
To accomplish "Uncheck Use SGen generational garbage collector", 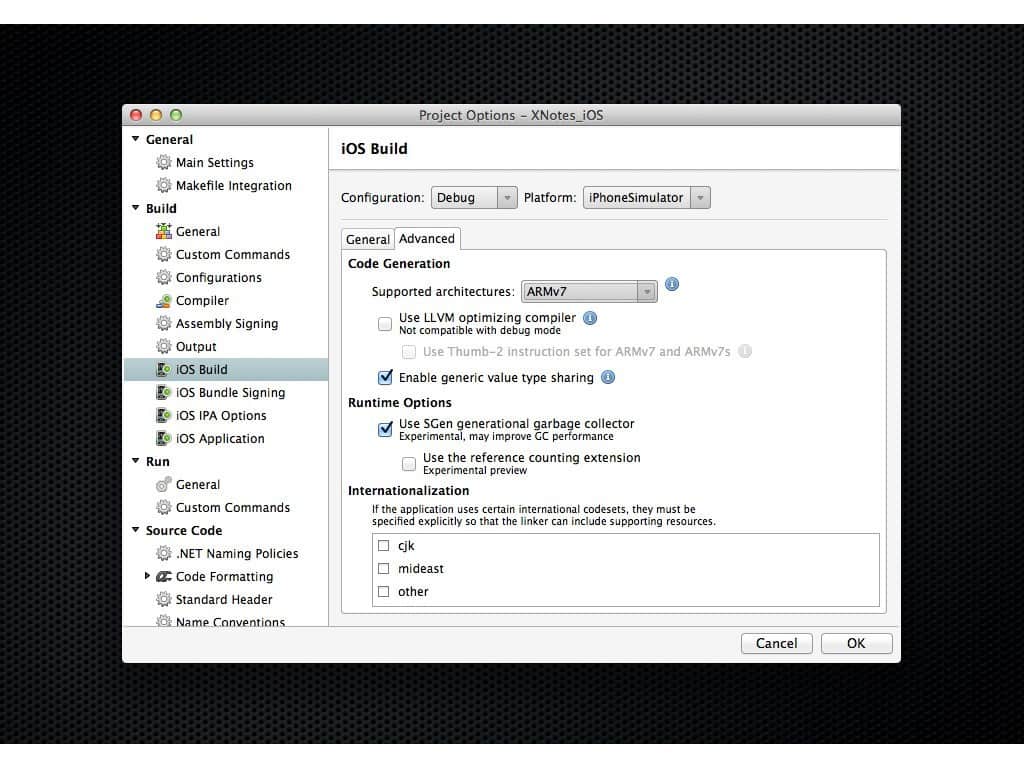I will 385,429.
